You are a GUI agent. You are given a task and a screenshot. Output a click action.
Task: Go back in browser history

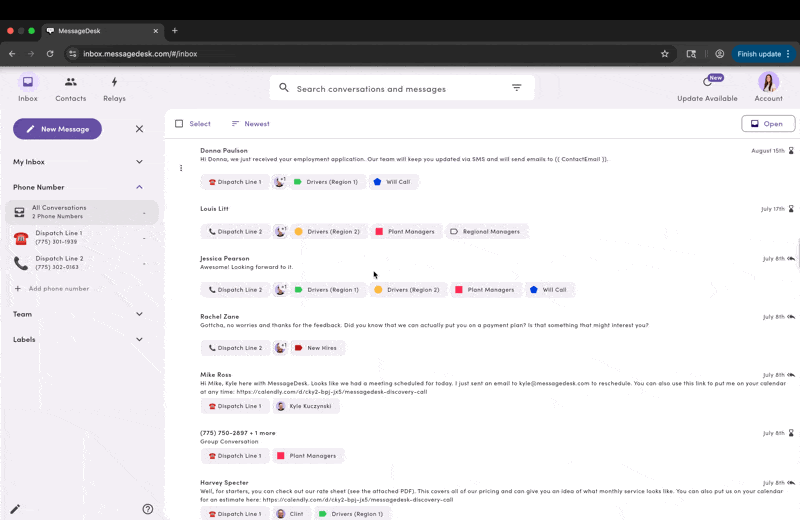[12, 54]
